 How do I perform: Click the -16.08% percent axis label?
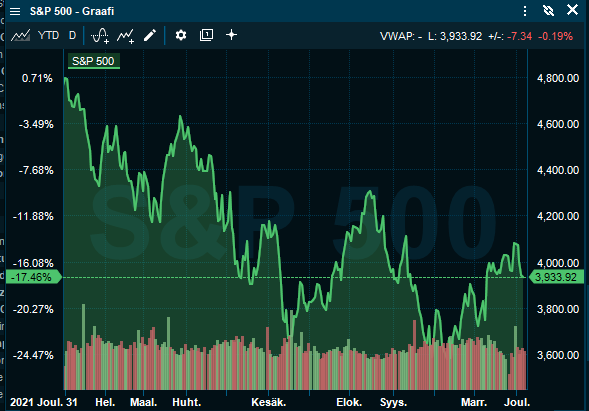[x=33, y=263]
